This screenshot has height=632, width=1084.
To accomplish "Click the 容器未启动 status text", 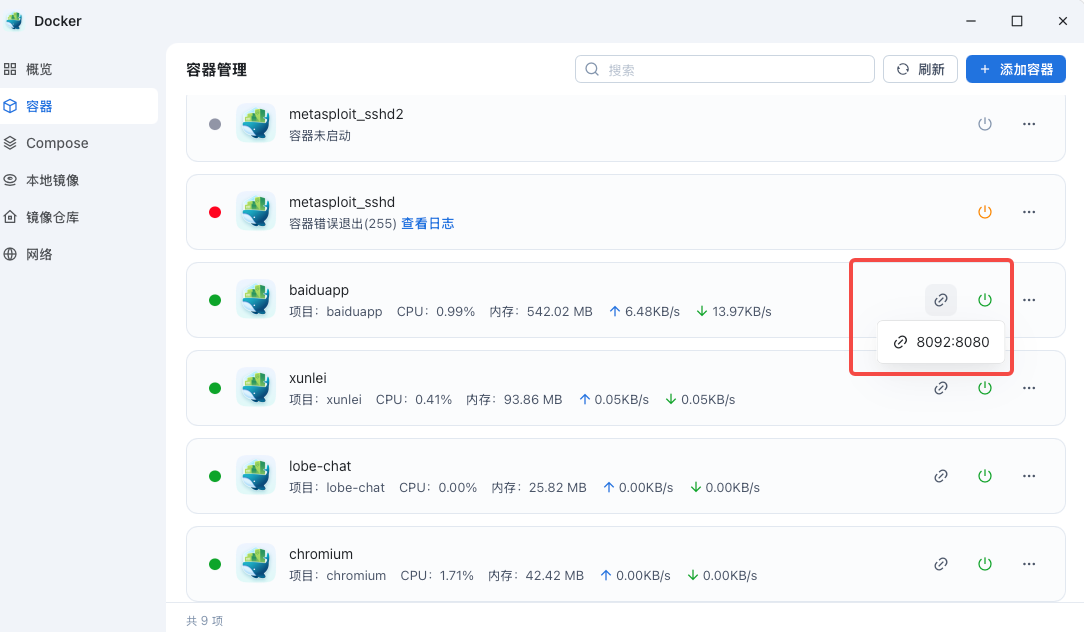I will pyautogui.click(x=319, y=136).
